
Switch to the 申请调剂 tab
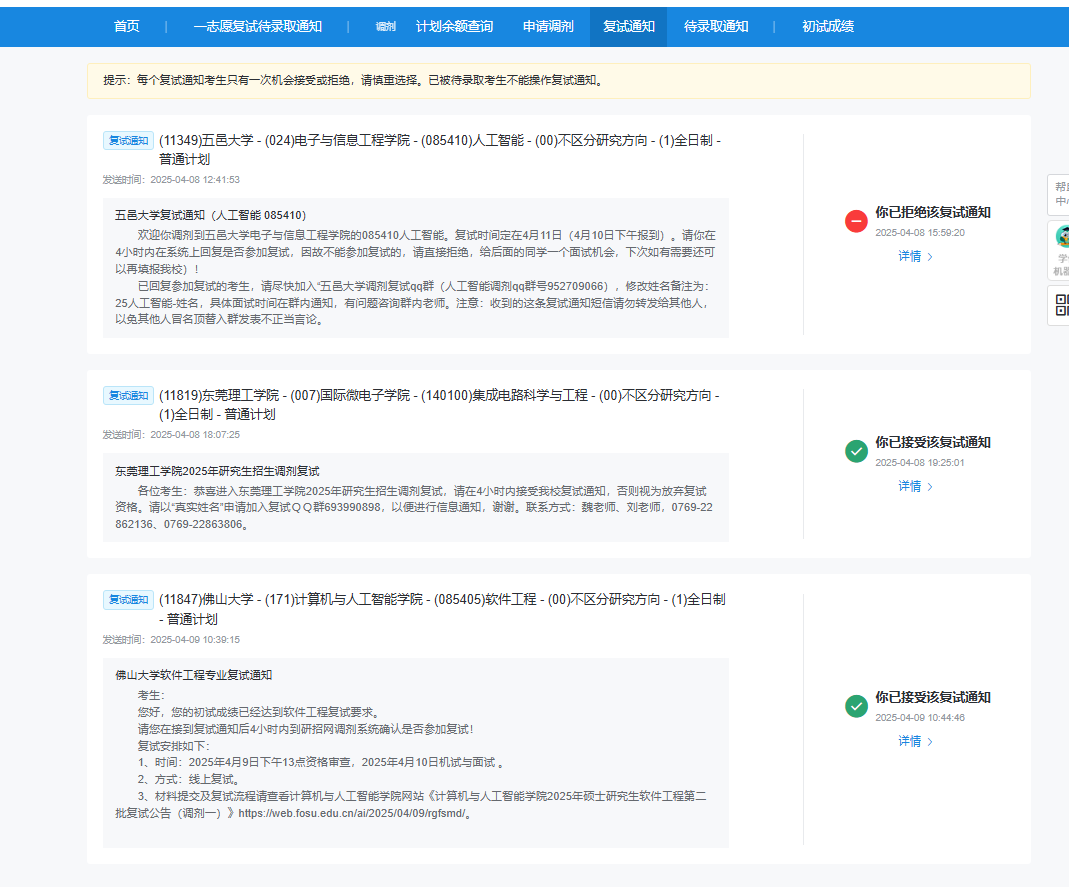548,27
